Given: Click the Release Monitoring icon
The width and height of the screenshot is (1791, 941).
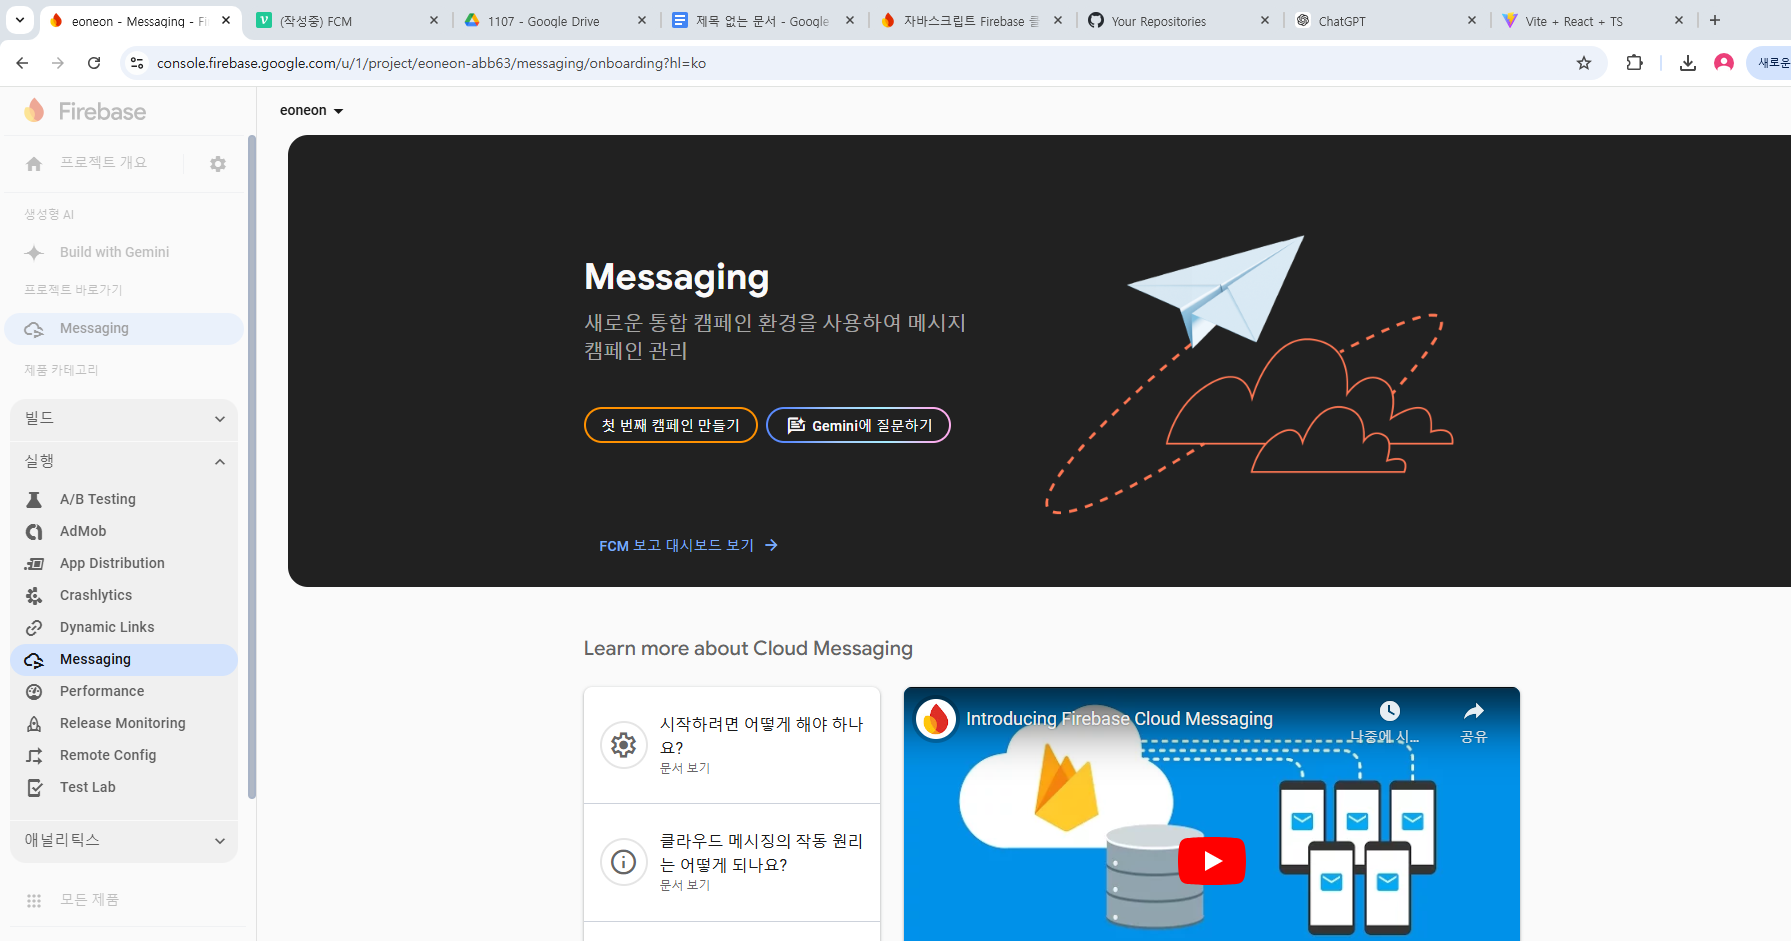Looking at the screenshot, I should click(x=34, y=724).
